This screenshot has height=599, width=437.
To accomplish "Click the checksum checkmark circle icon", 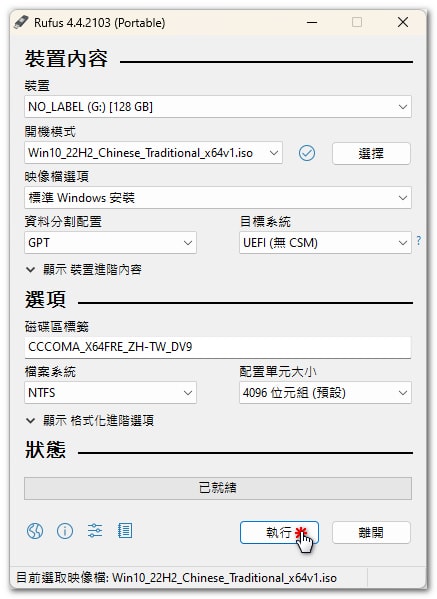I will click(307, 153).
